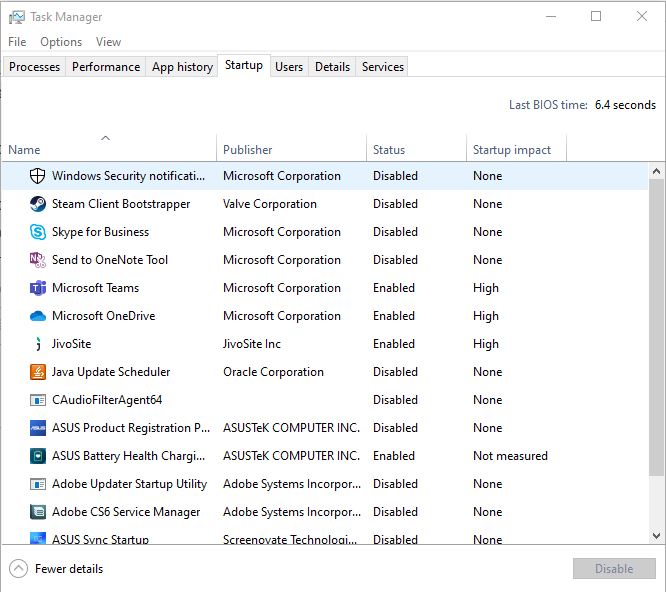This screenshot has height=592, width=666.
Task: Open the View menu
Action: [x=108, y=42]
